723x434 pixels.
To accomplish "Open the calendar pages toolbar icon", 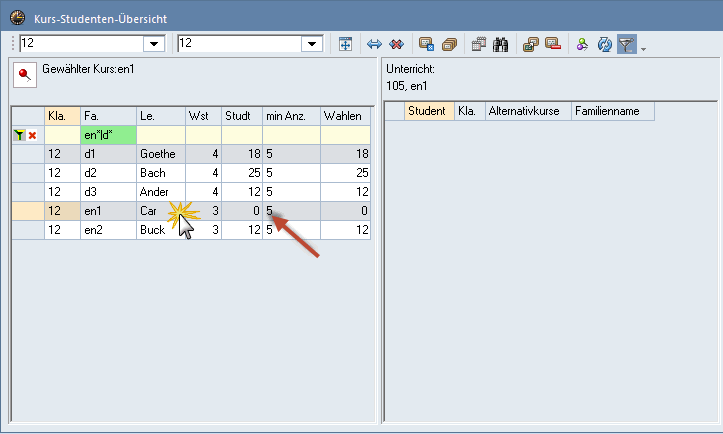I will pos(478,44).
